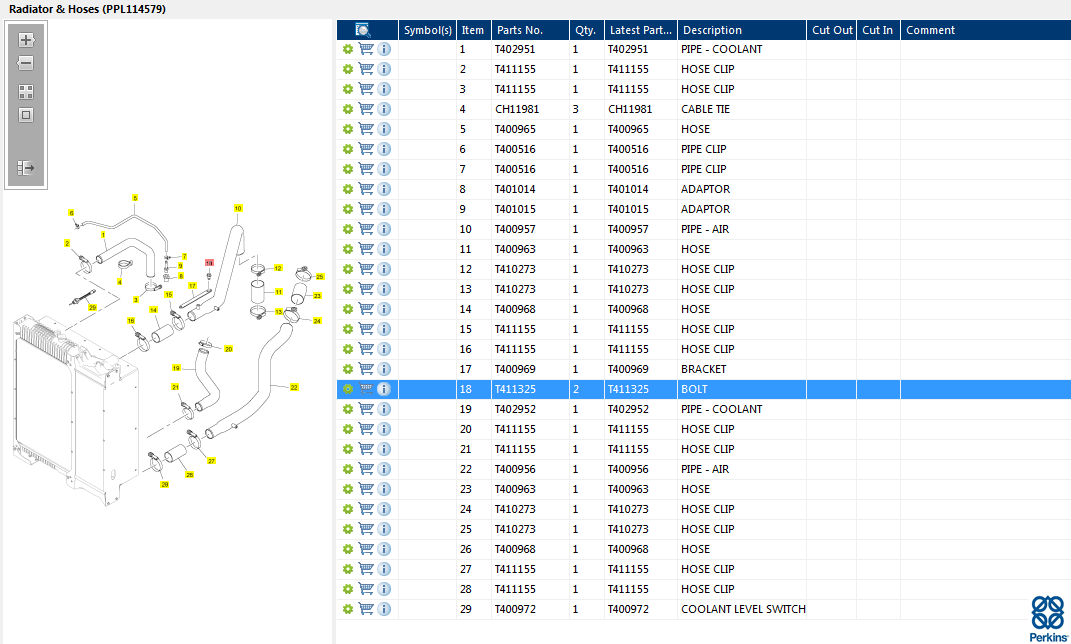Click callout 22 on the diagram
1071x644 pixels.
click(294, 387)
